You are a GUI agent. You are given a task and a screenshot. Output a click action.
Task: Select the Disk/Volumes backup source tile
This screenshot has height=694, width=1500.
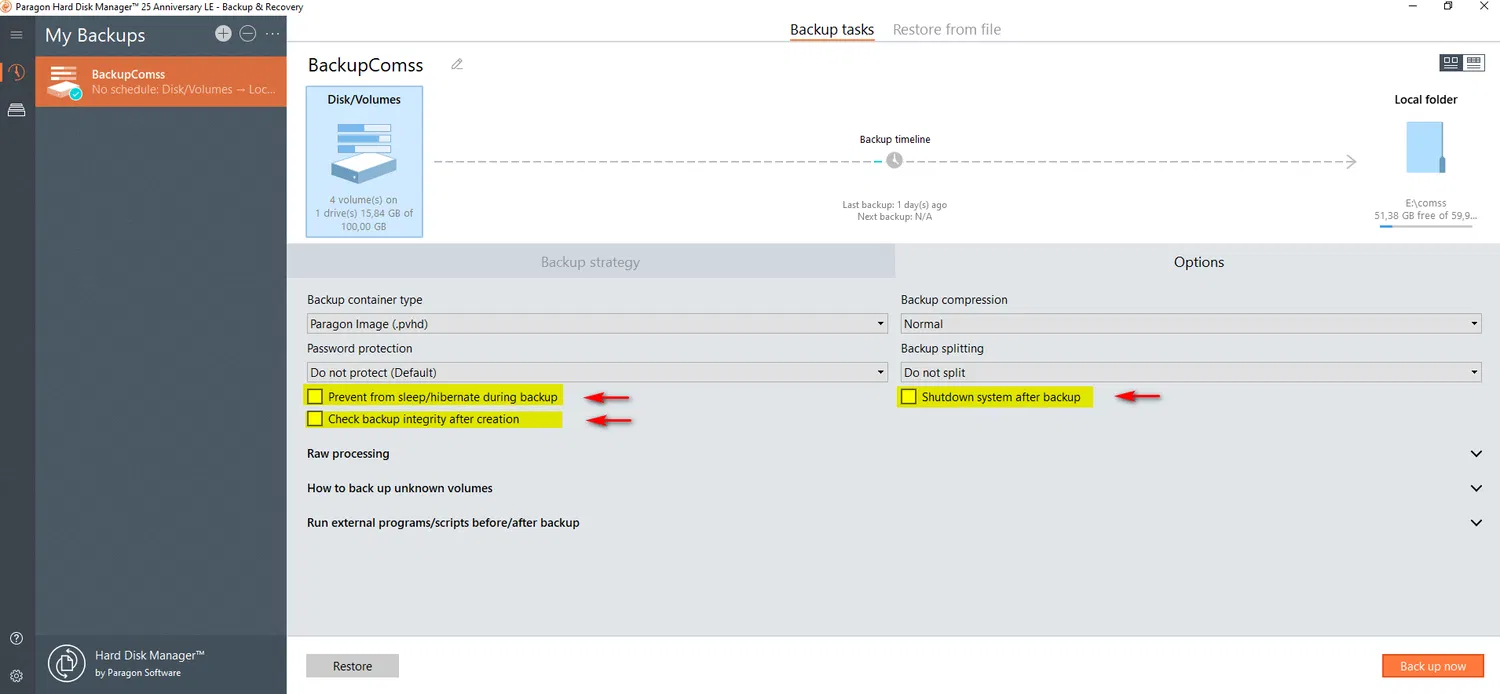coord(364,161)
